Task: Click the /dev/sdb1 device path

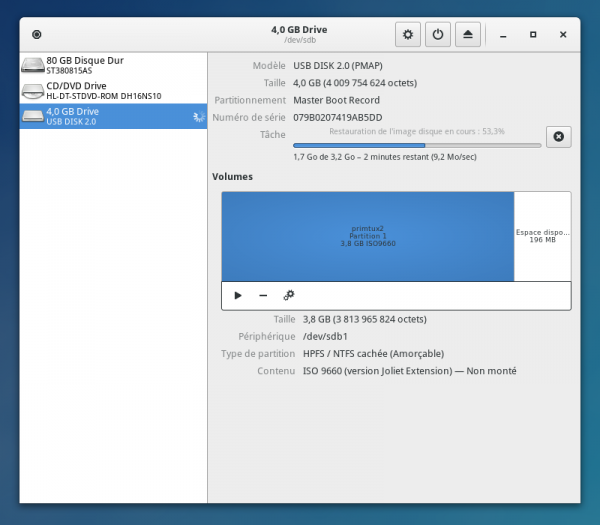Action: pyautogui.click(x=326, y=336)
